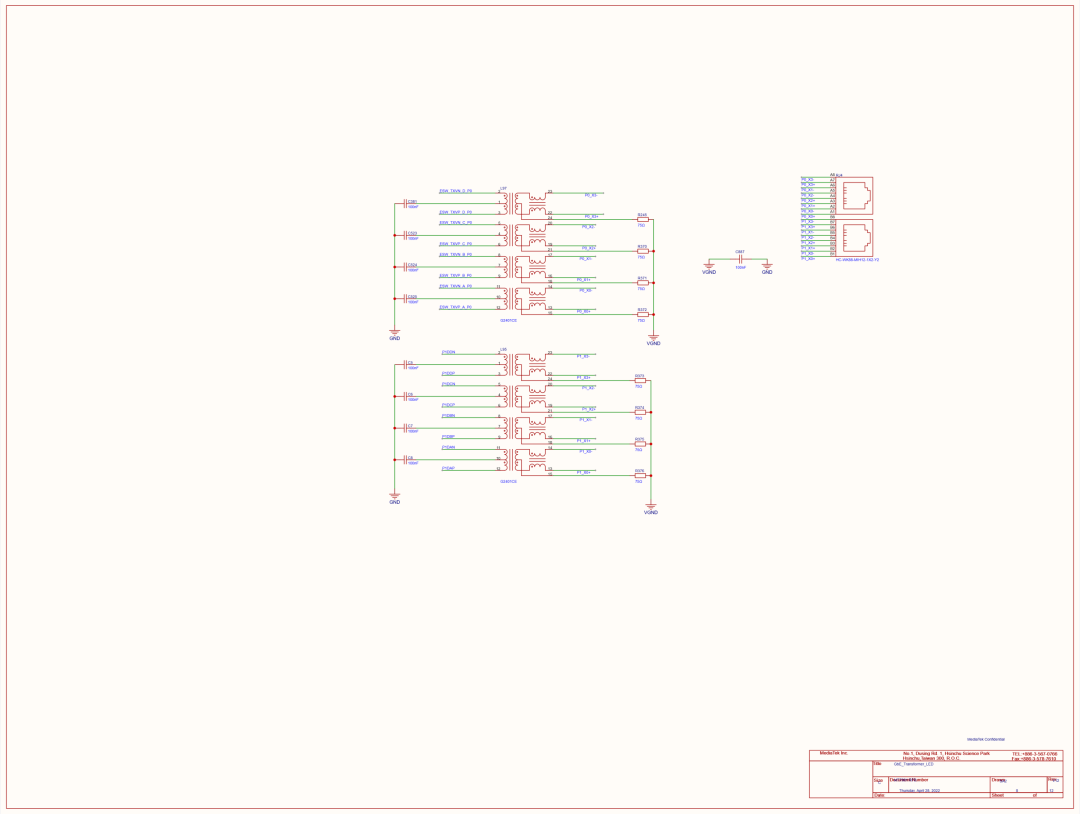Viewport: 1080px width, 814px height.
Task: Click net label ESW_TXVP_C_P0
Action: coord(455,244)
